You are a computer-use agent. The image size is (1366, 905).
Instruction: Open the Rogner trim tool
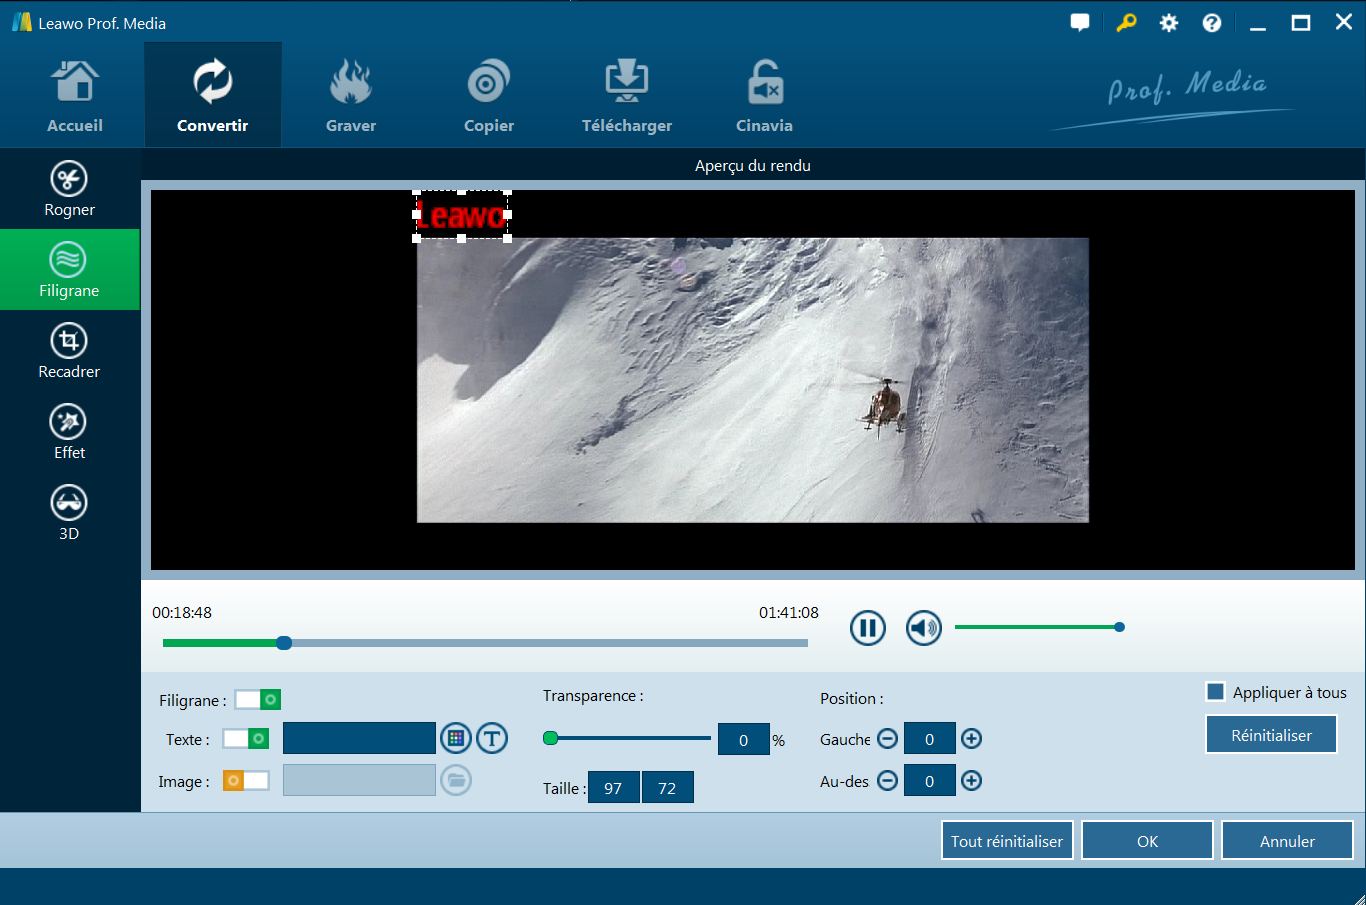pos(69,189)
